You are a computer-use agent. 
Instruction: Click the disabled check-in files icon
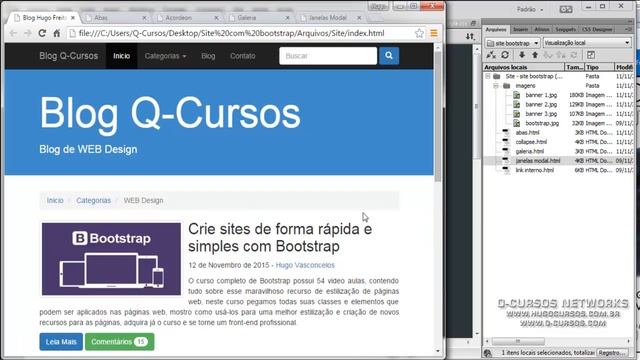(x=561, y=55)
